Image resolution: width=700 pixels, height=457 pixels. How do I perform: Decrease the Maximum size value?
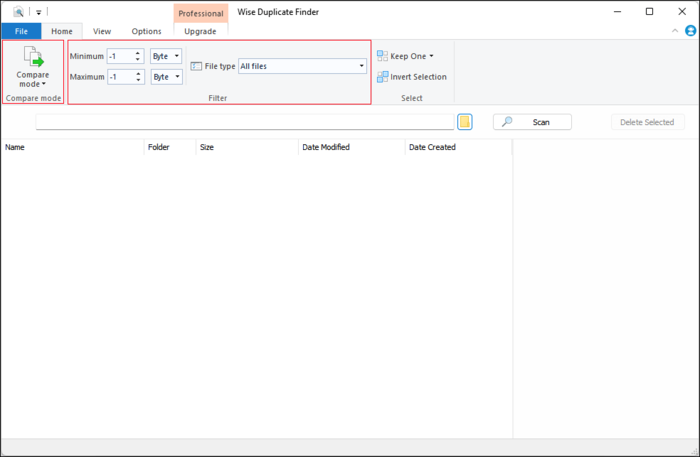(x=138, y=80)
